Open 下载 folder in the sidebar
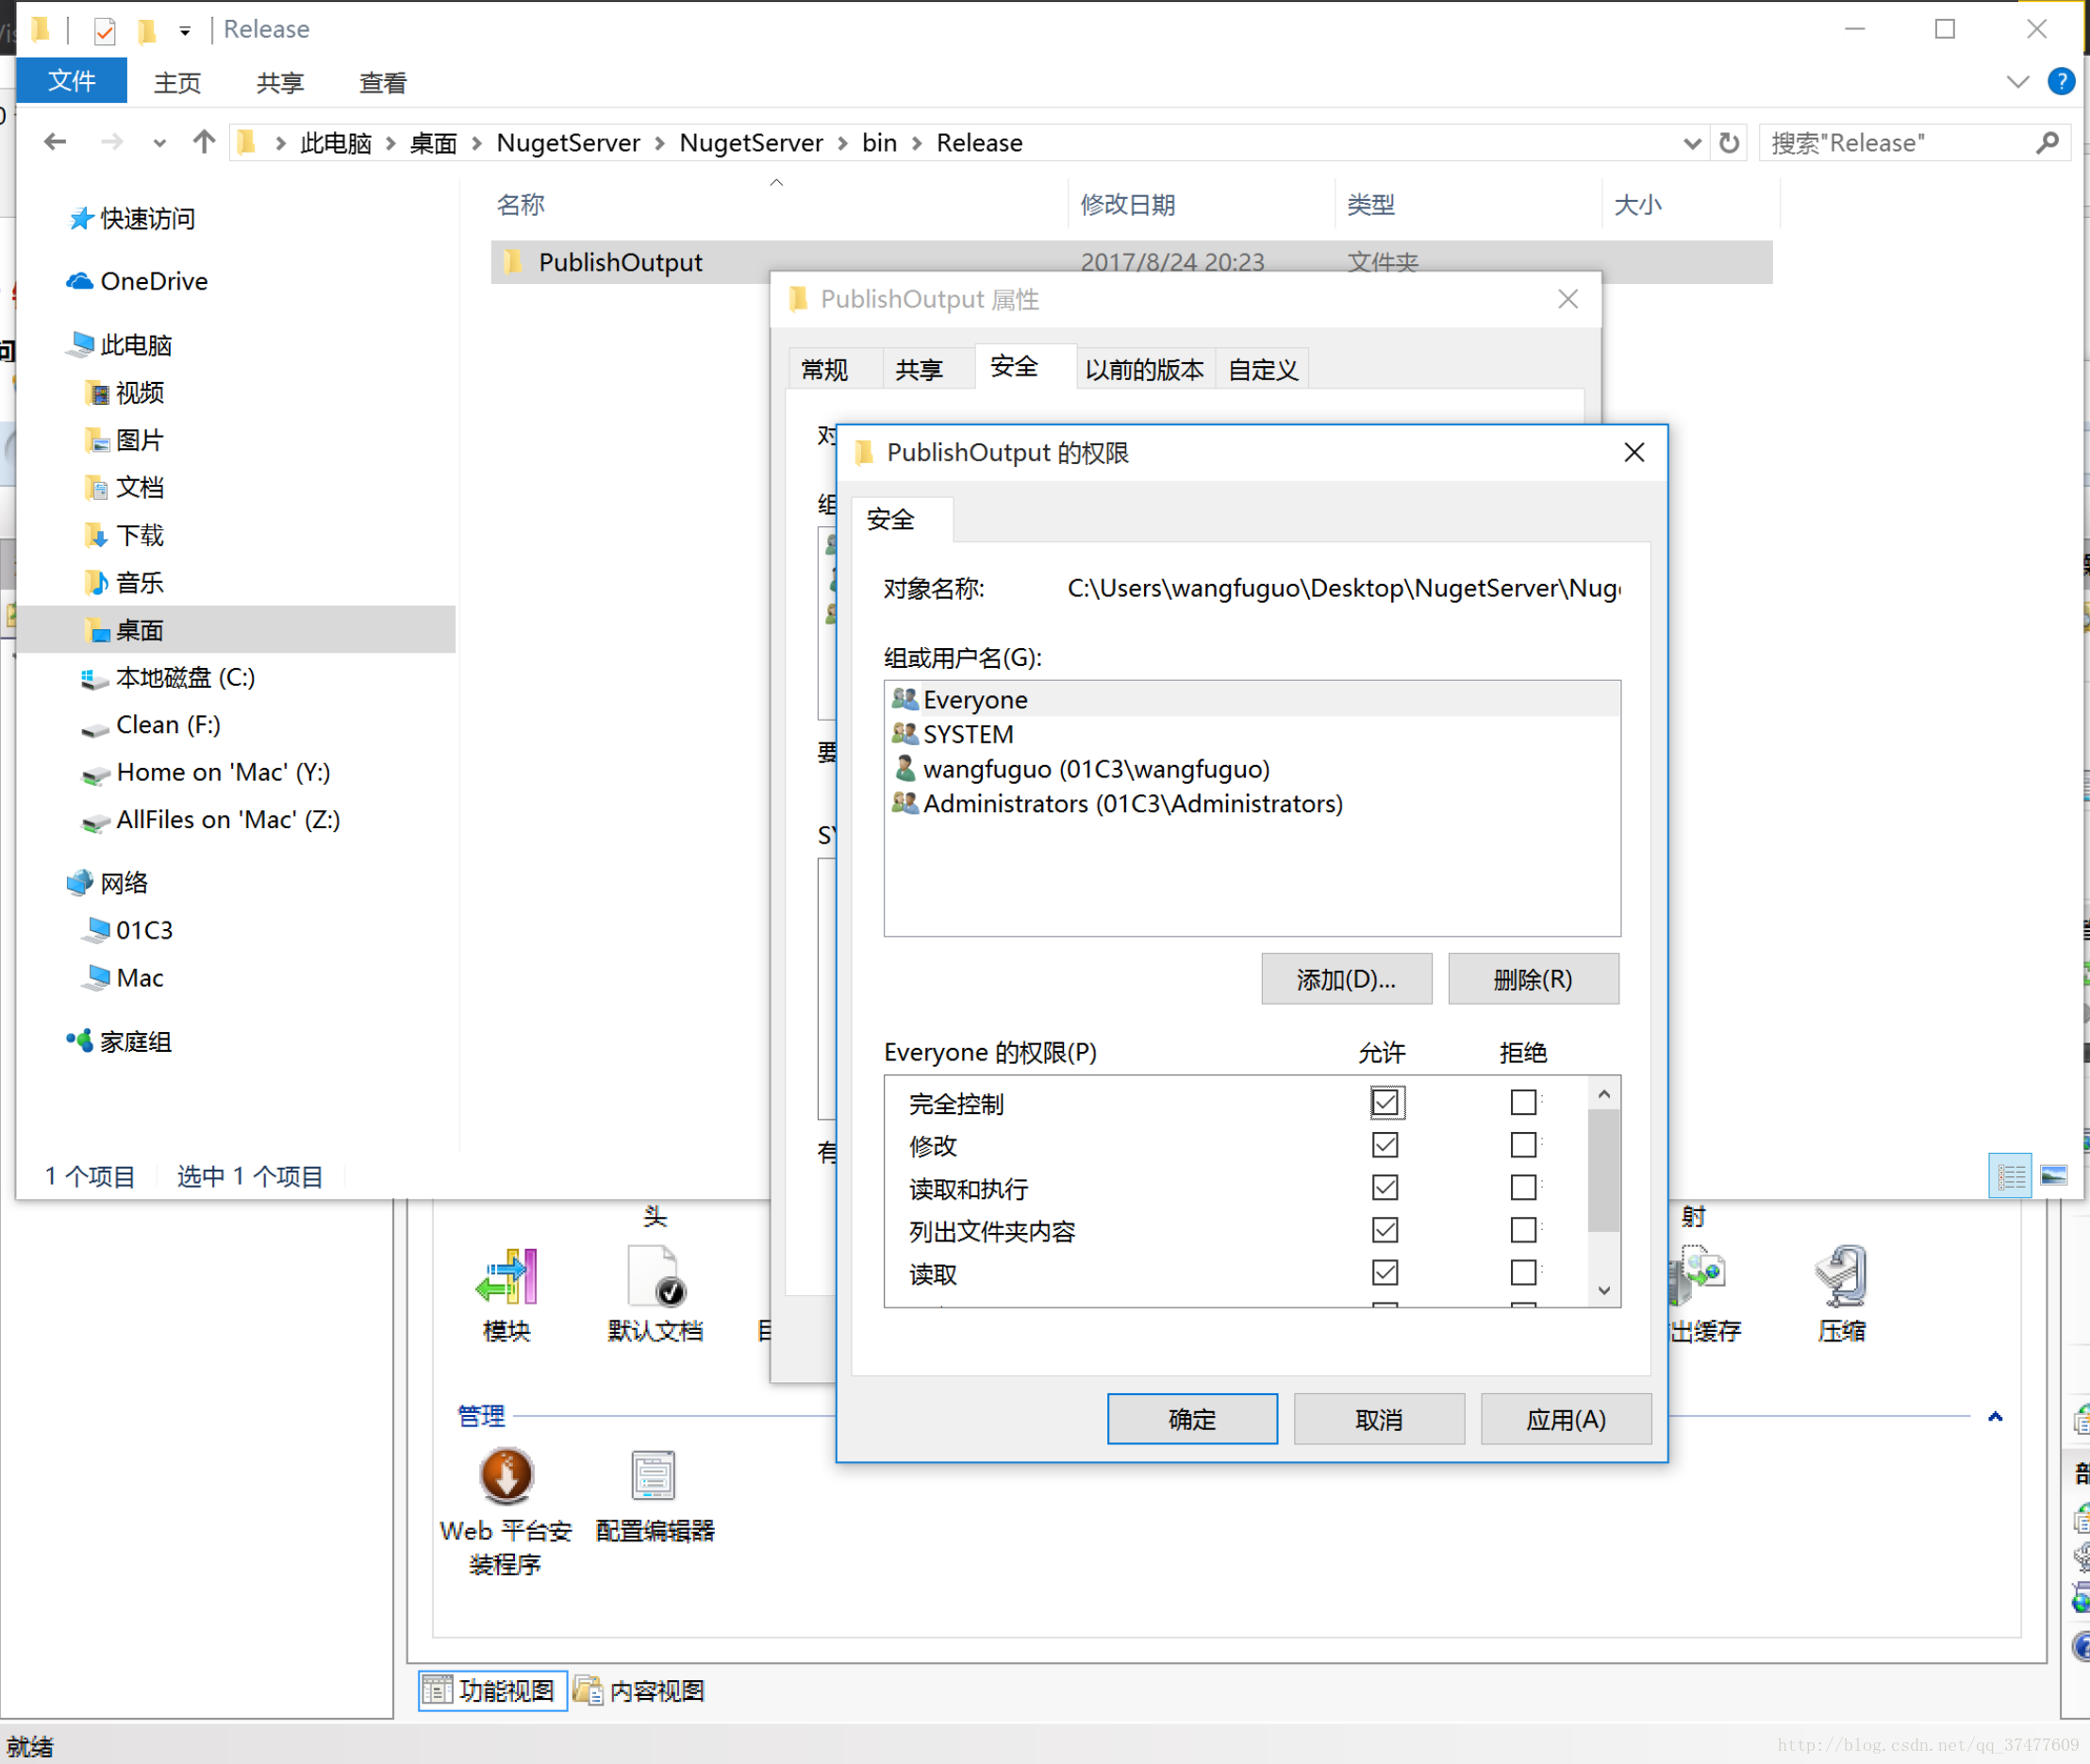The image size is (2090, 1764). pos(124,536)
